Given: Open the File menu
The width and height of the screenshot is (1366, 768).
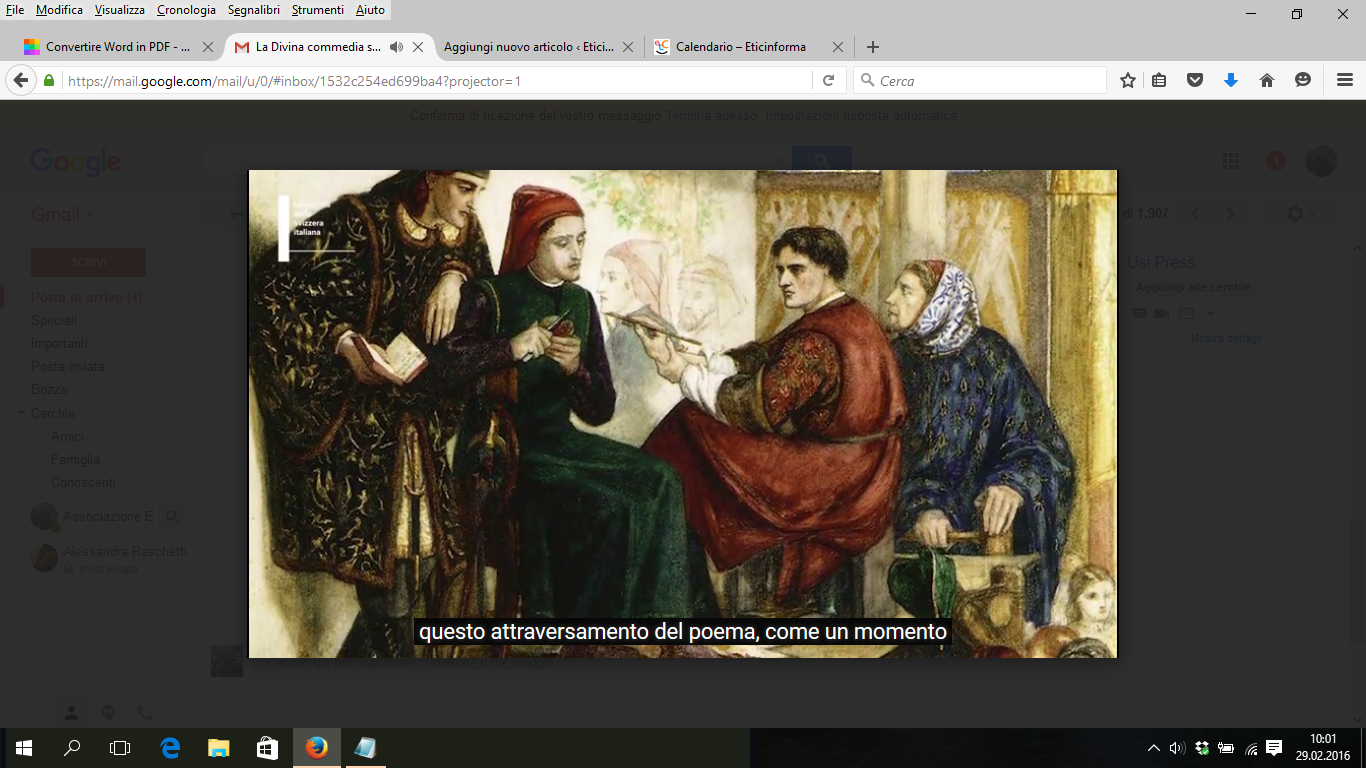Looking at the screenshot, I should (x=15, y=10).
